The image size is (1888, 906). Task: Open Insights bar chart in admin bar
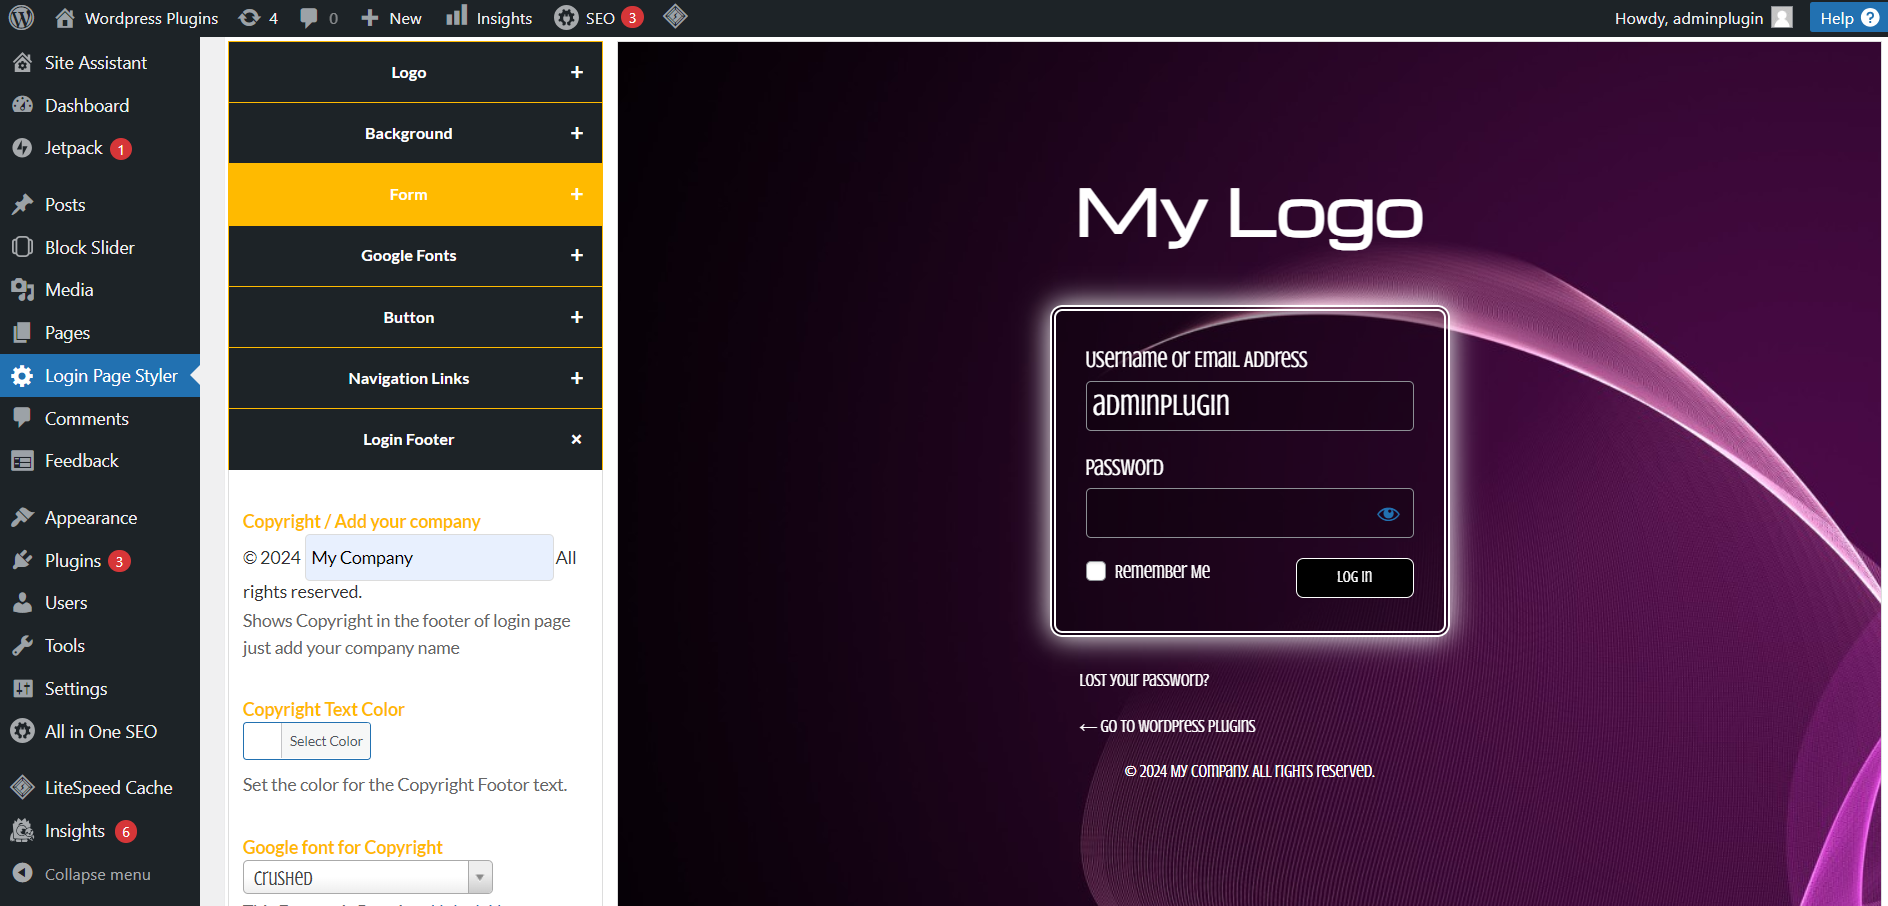[x=457, y=16]
